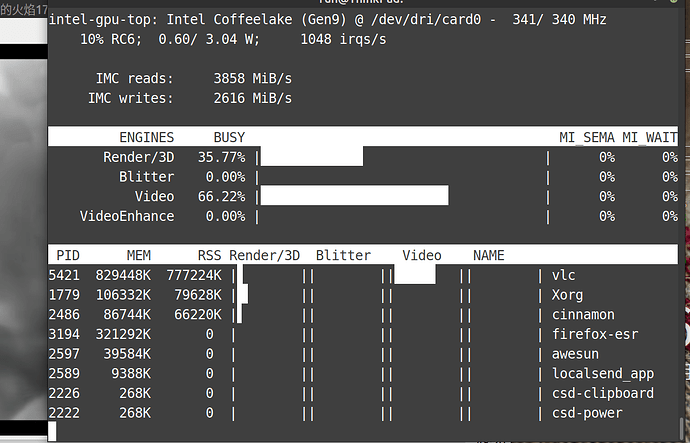Click the 'PID' column header
This screenshot has width=690, height=443.
[68, 255]
